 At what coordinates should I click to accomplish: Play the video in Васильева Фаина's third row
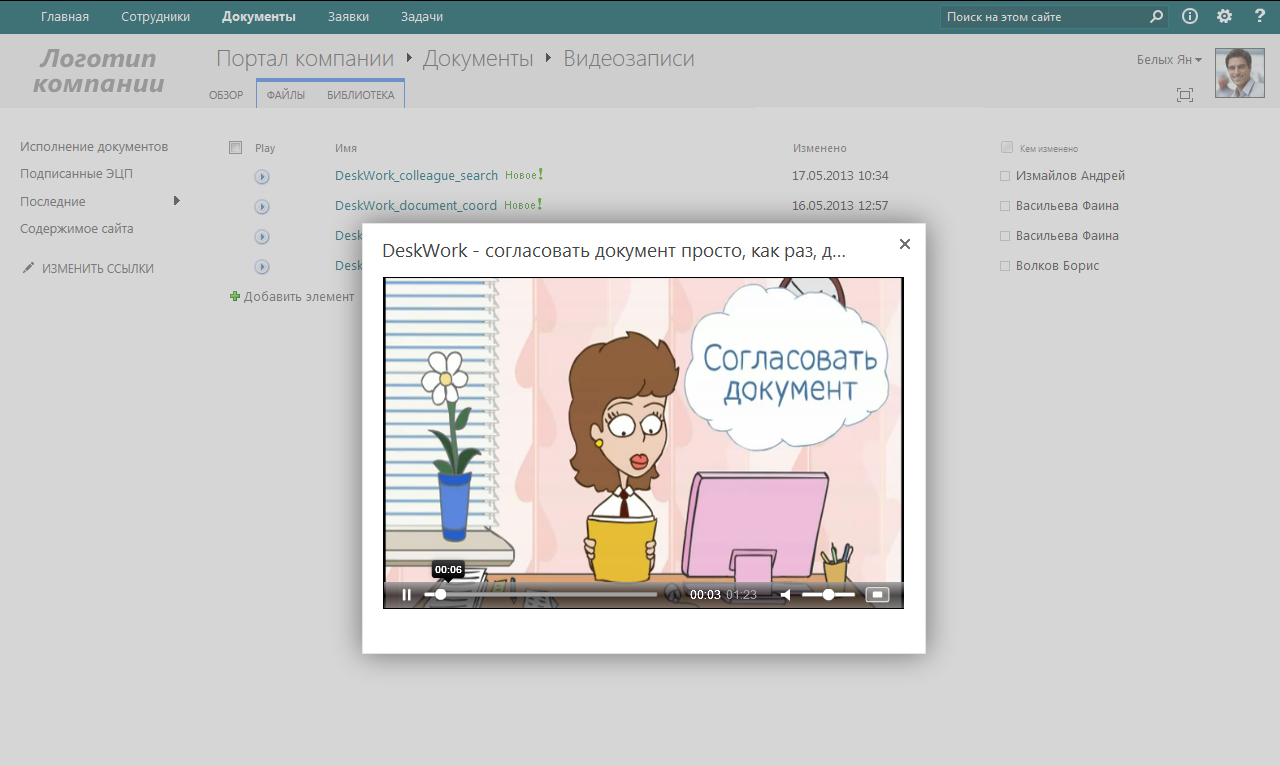pyautogui.click(x=262, y=237)
